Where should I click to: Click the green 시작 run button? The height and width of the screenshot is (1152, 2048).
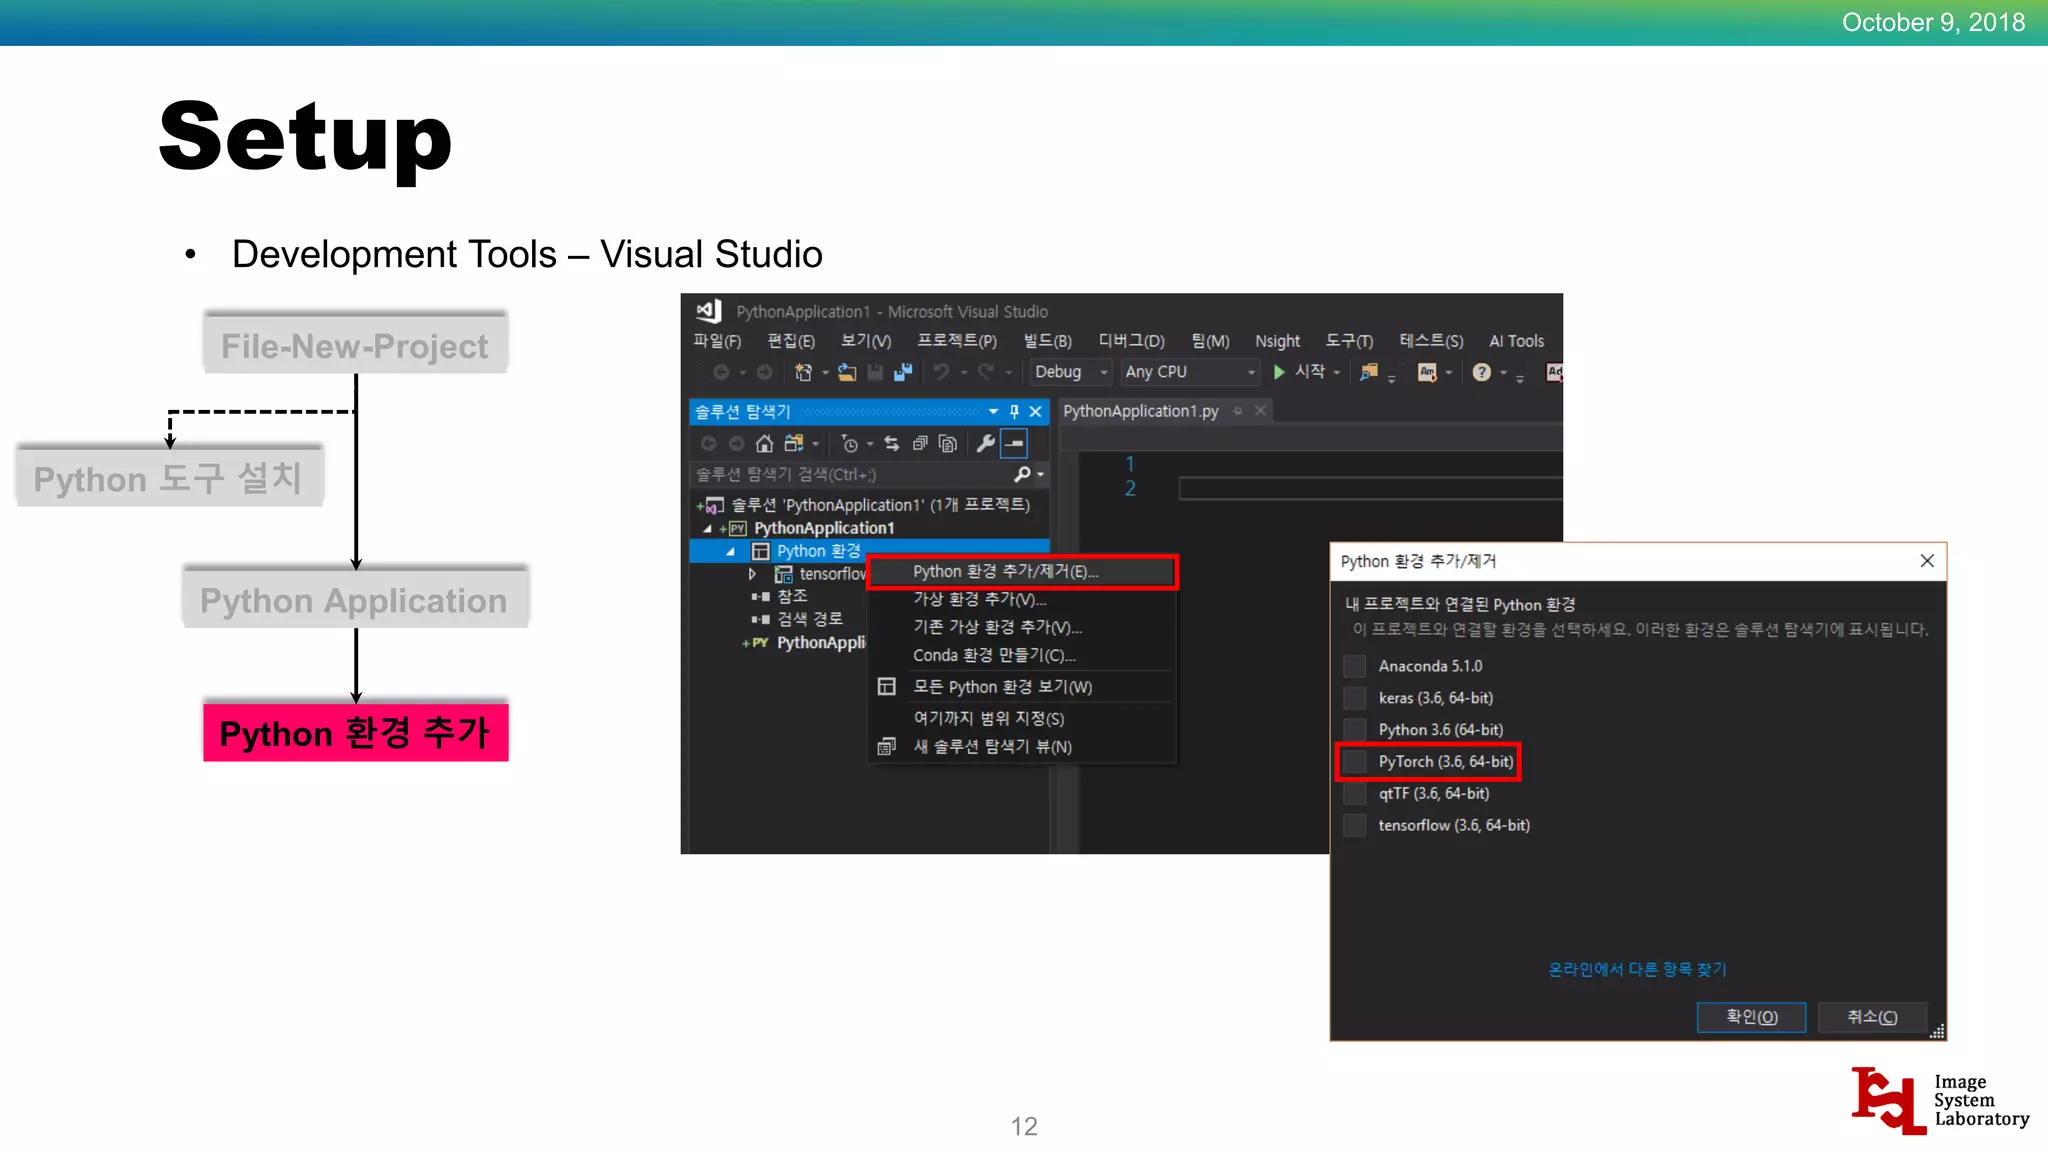pyautogui.click(x=1279, y=372)
